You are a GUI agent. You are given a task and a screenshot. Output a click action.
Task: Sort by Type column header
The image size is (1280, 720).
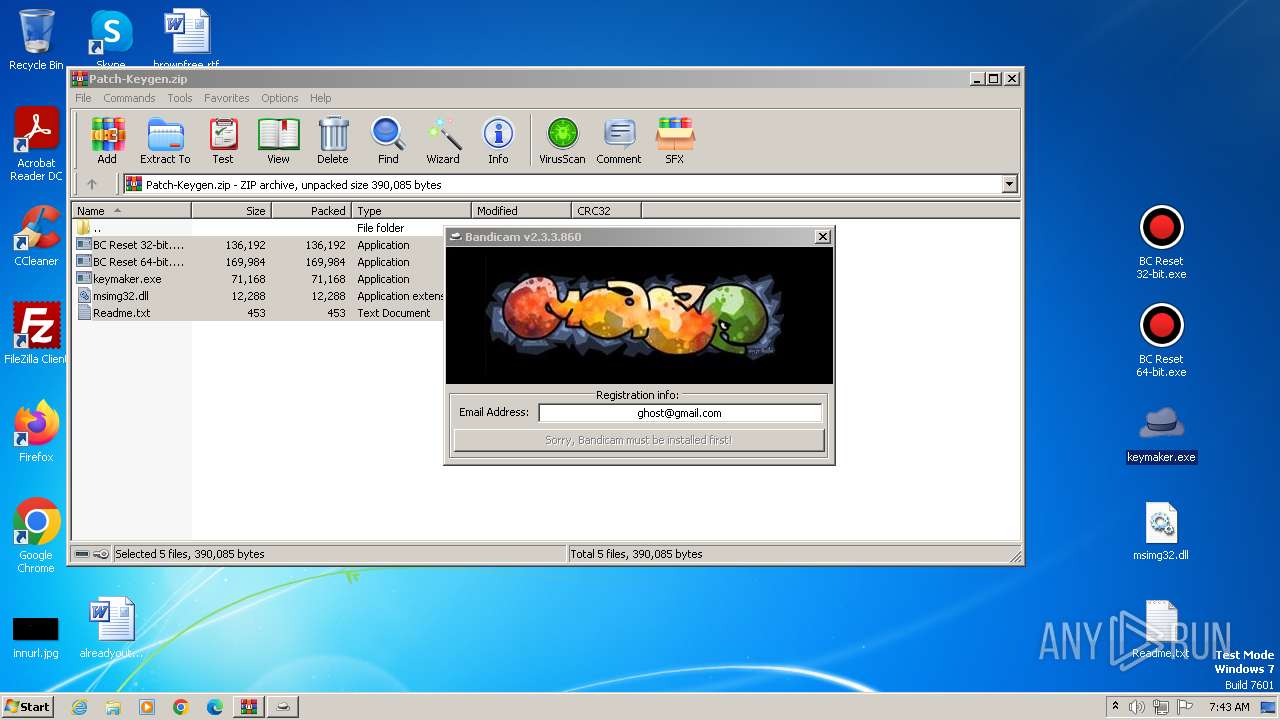point(411,211)
